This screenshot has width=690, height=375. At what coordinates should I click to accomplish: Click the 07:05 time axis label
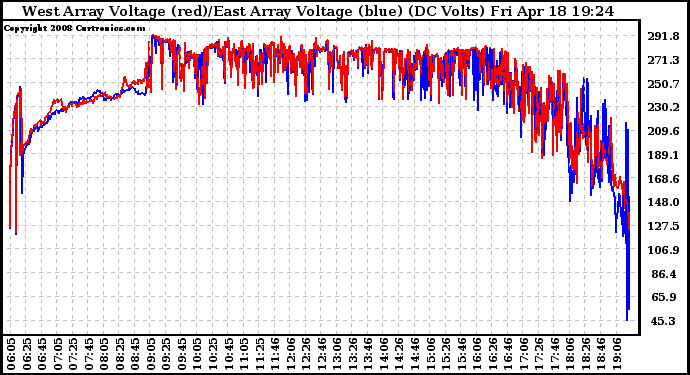(x=57, y=354)
